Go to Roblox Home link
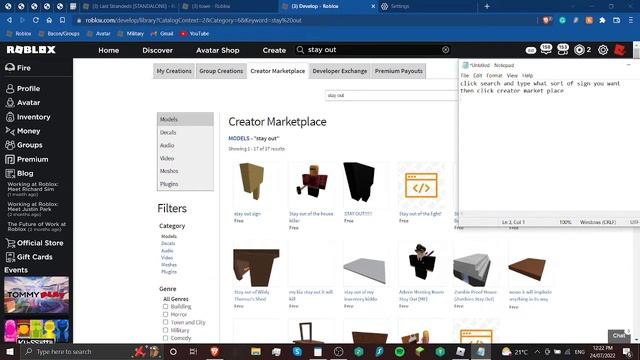The height and width of the screenshot is (360, 640). (109, 50)
